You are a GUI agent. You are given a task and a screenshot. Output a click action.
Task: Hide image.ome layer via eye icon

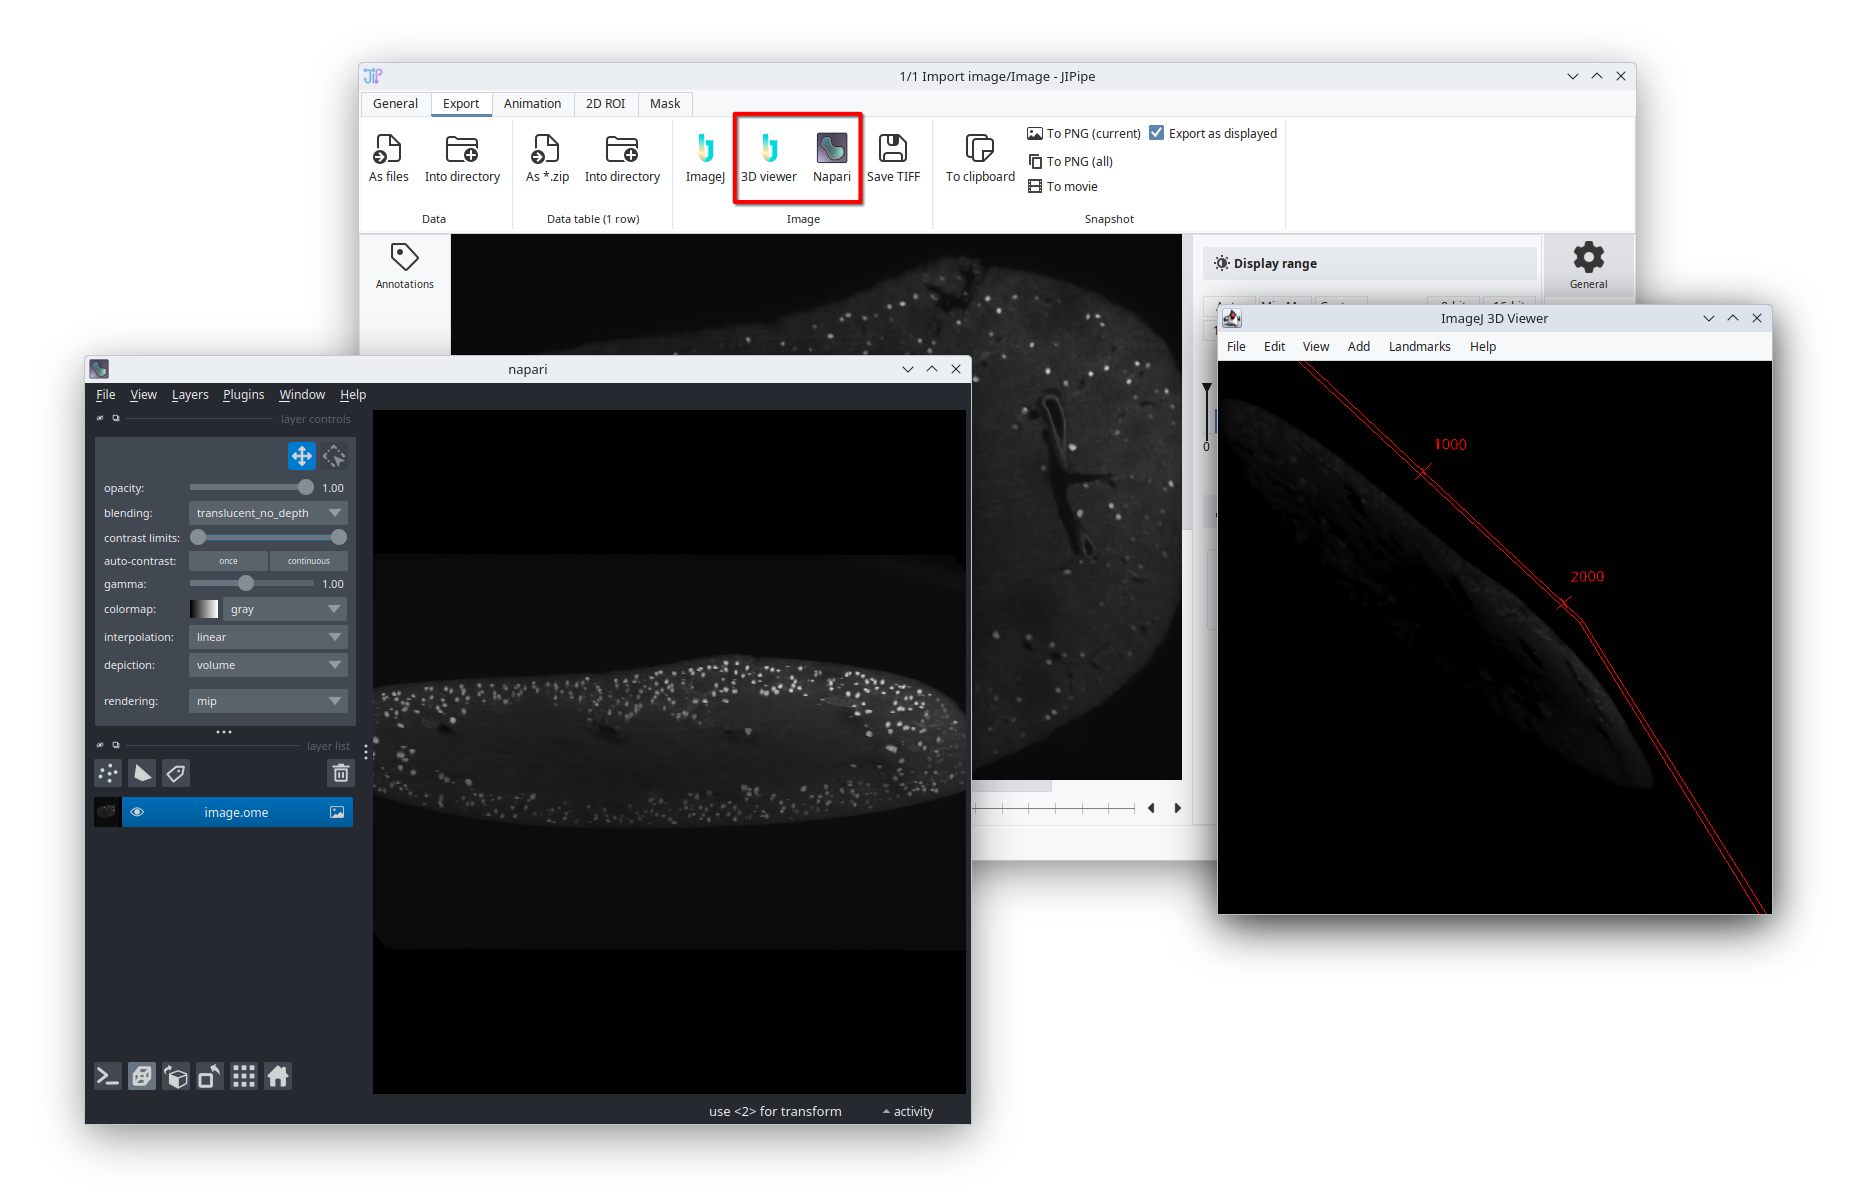(x=137, y=812)
